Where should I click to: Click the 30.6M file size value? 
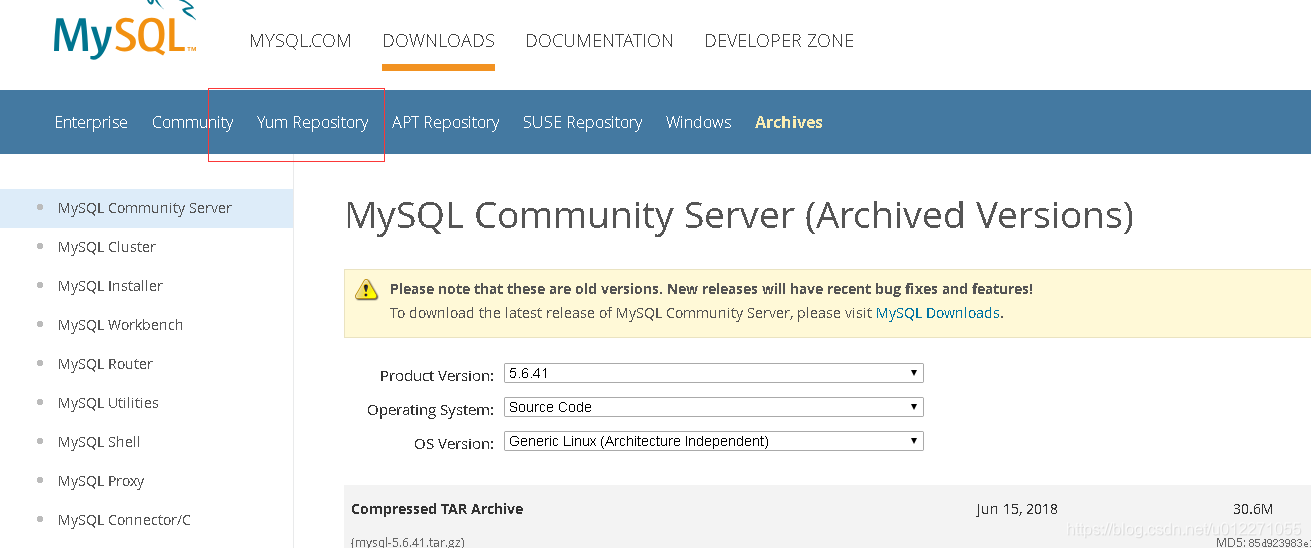1253,509
